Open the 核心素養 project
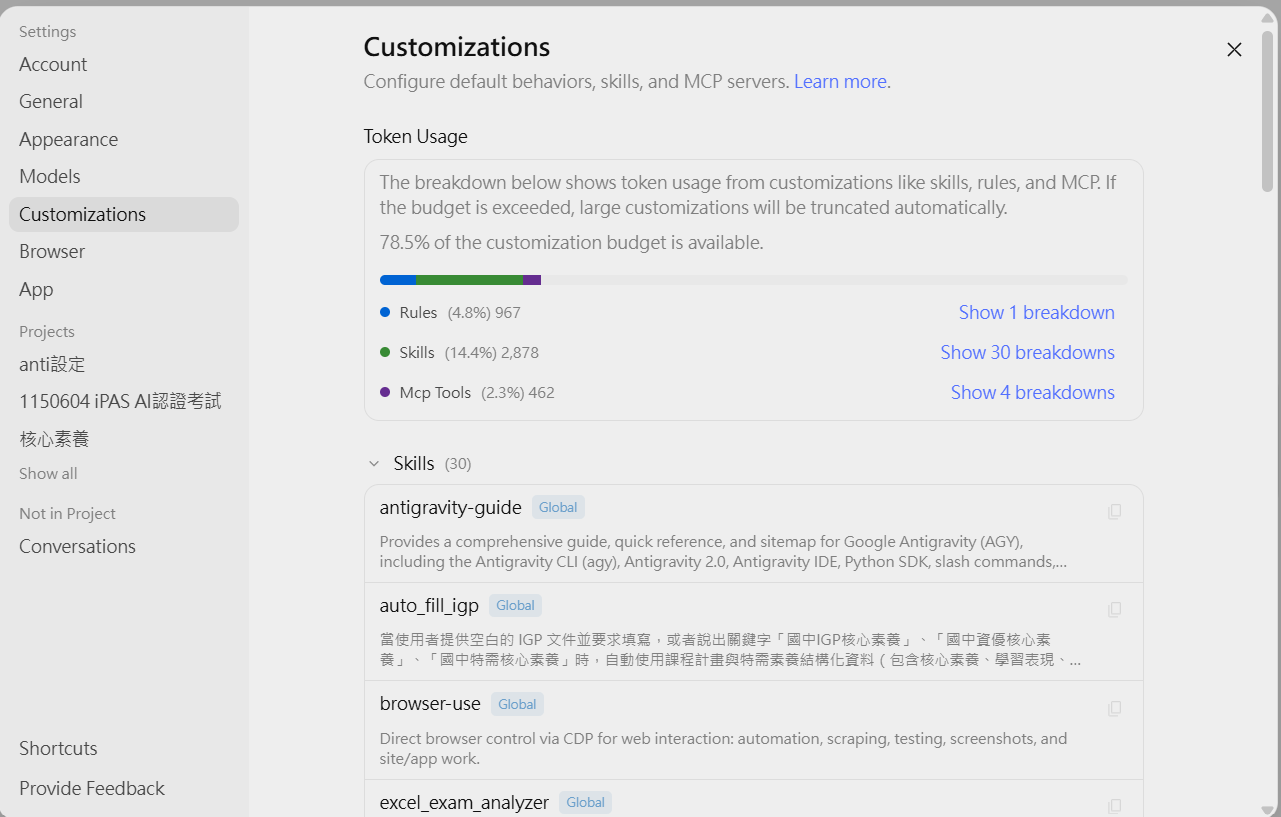The height and width of the screenshot is (817, 1281). 124,439
